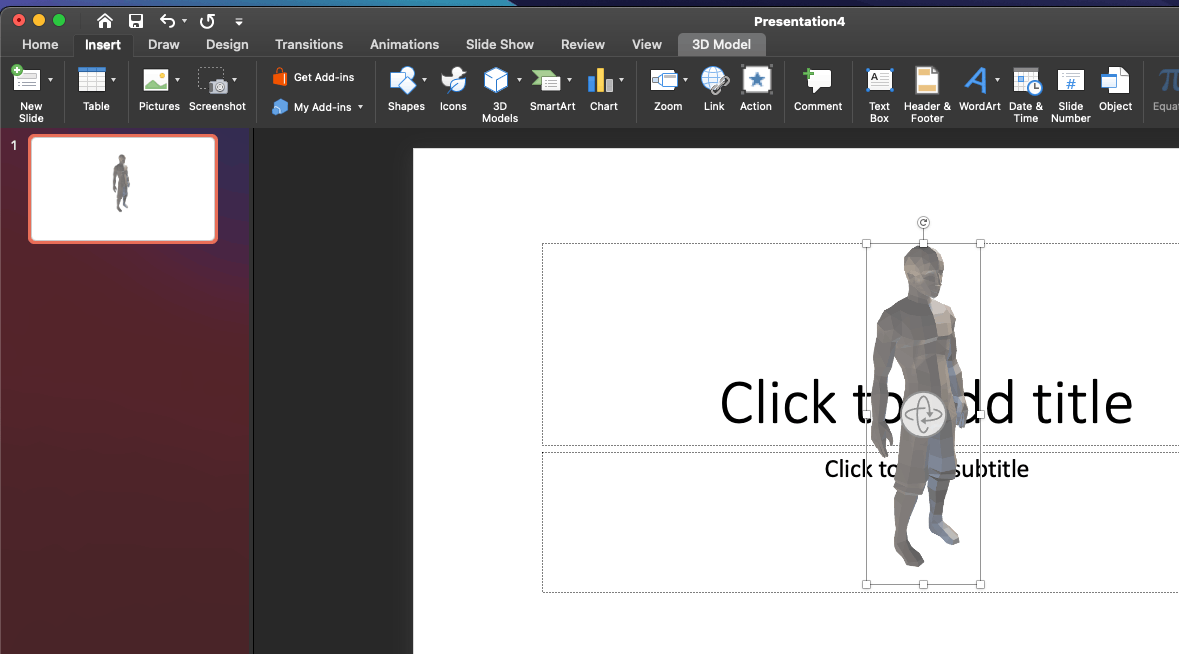Insert a Table
1179x654 pixels.
coord(92,80)
